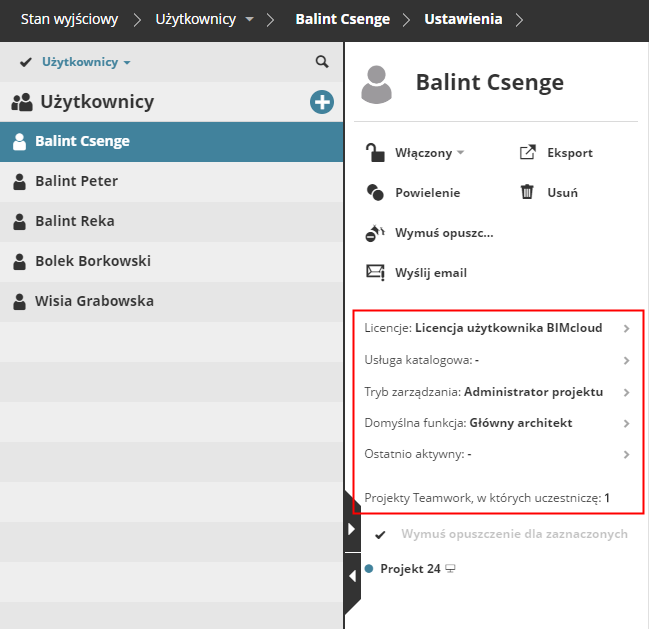This screenshot has width=649, height=629.
Task: Collapse panel with the right-pointing splitter arrow
Action: [x=351, y=529]
